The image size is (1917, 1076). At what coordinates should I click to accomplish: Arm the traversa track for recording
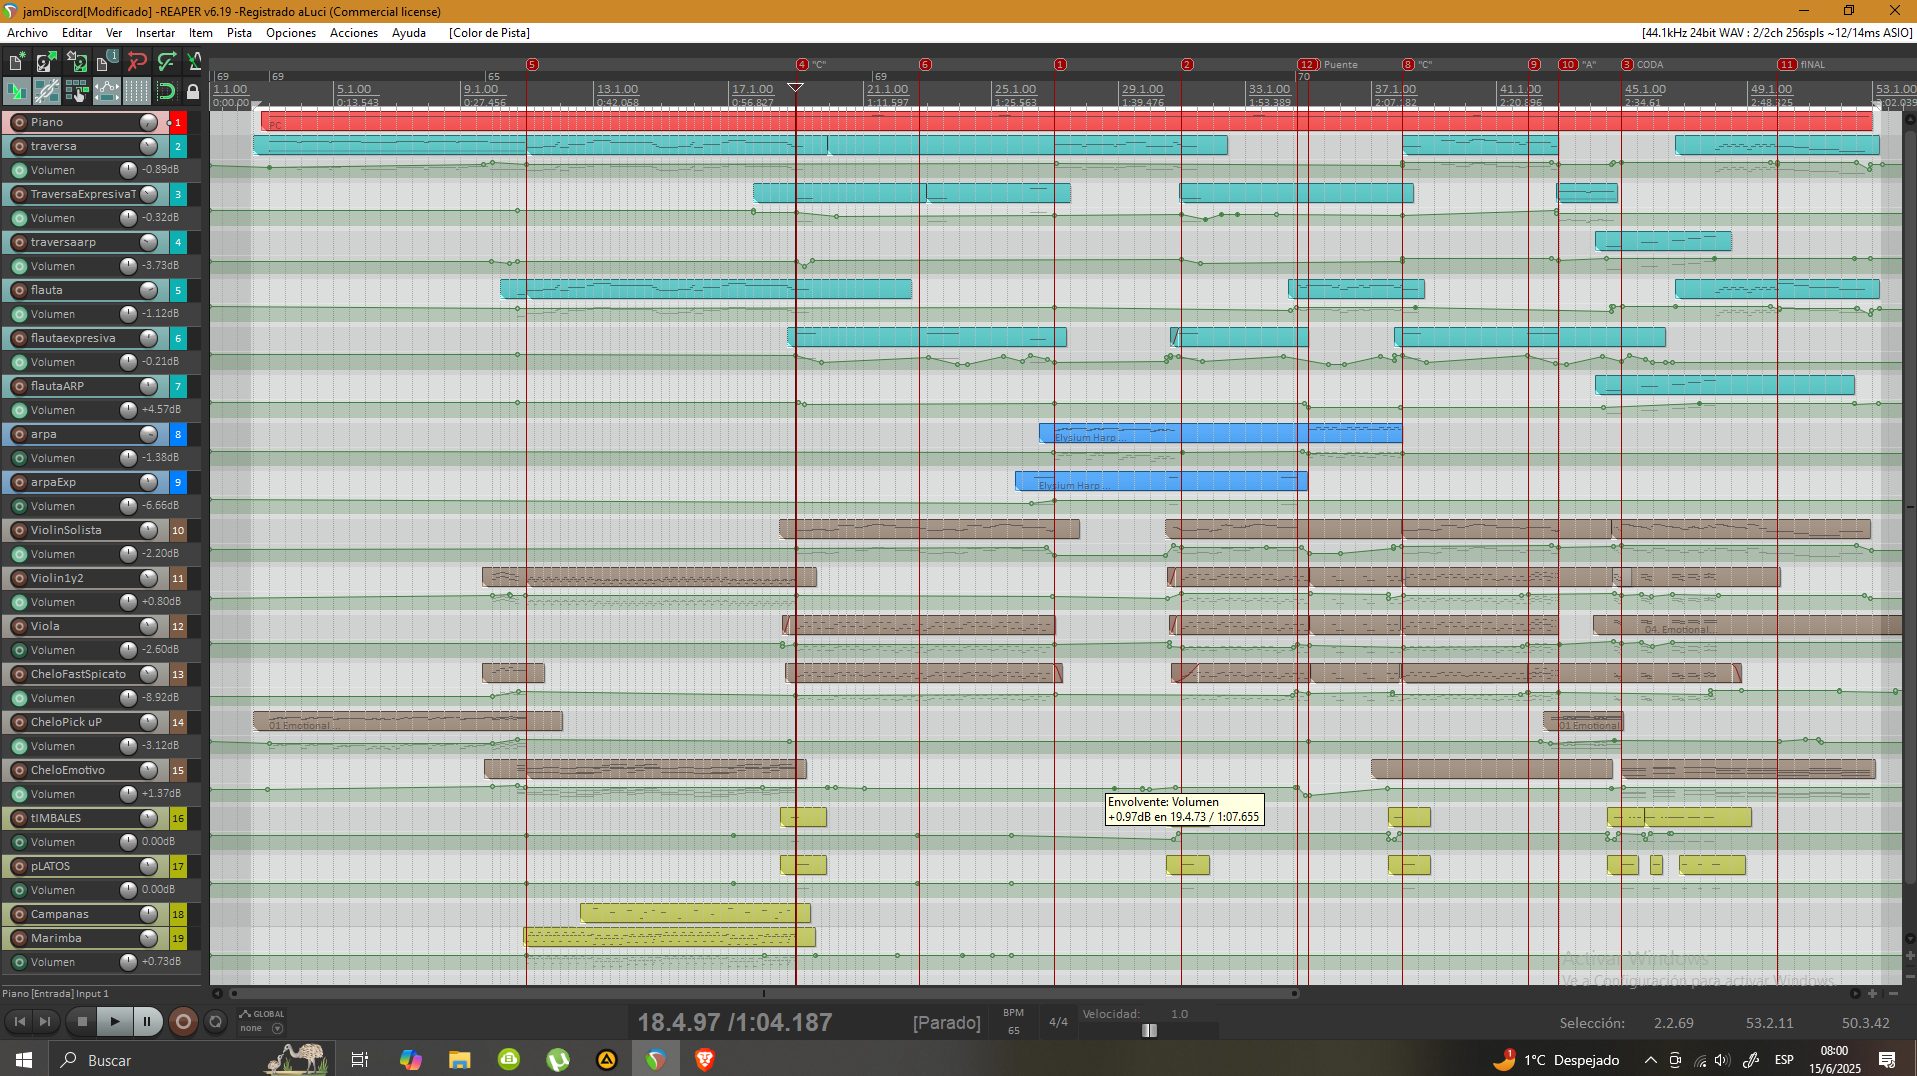(x=18, y=146)
